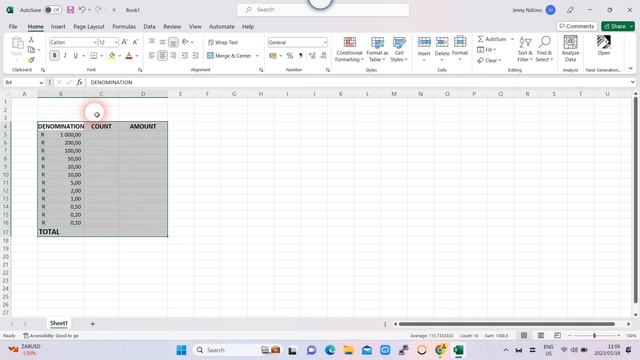Click the Comments button
Screen dimensions: 640x360
(x=577, y=26)
